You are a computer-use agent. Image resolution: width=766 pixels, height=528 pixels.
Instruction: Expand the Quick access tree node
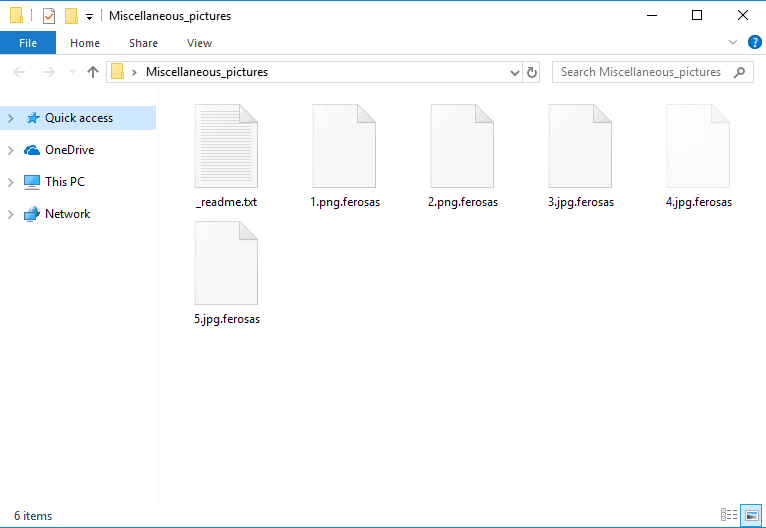click(11, 118)
